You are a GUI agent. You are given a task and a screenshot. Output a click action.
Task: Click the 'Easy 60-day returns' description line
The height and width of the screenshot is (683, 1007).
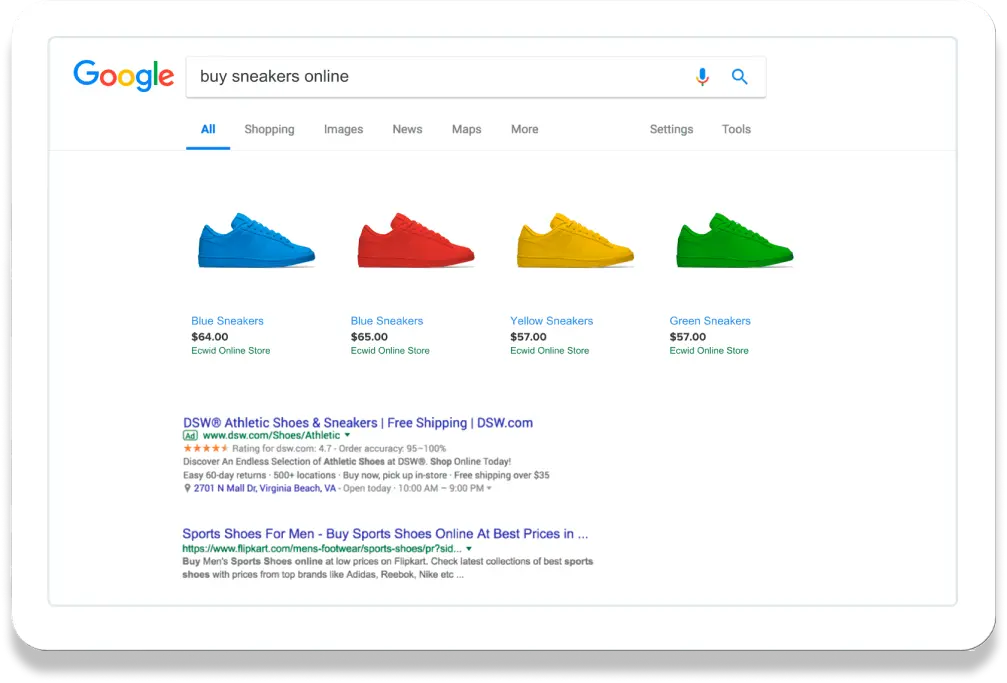[366, 475]
